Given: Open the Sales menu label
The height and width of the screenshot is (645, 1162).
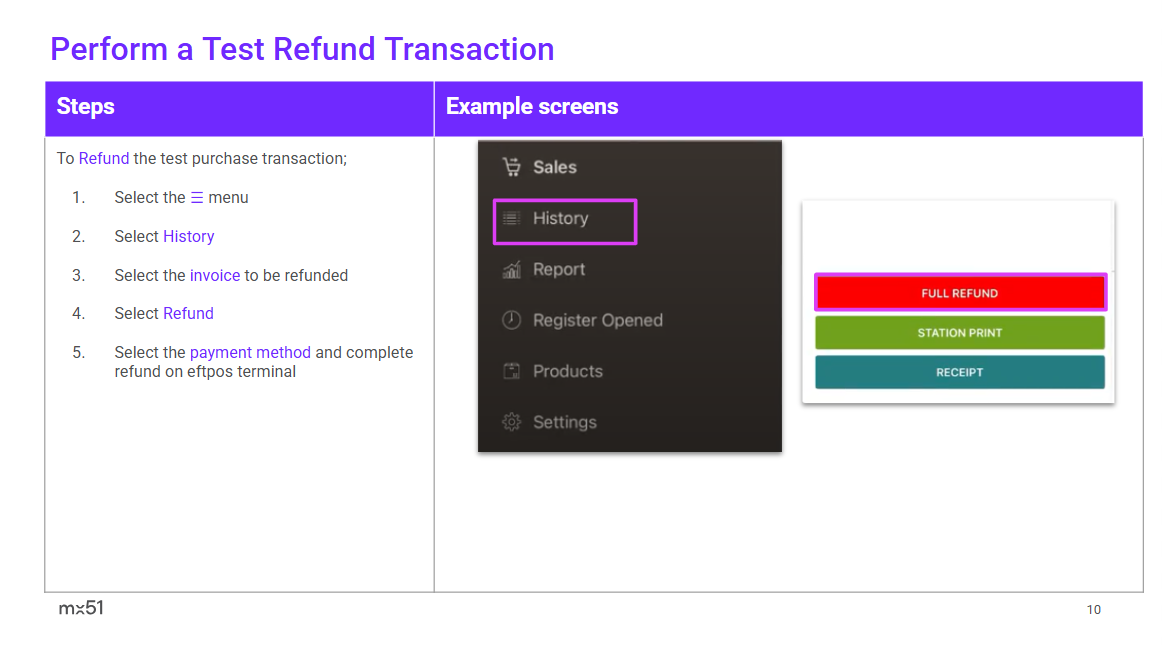Looking at the screenshot, I should coord(555,167).
